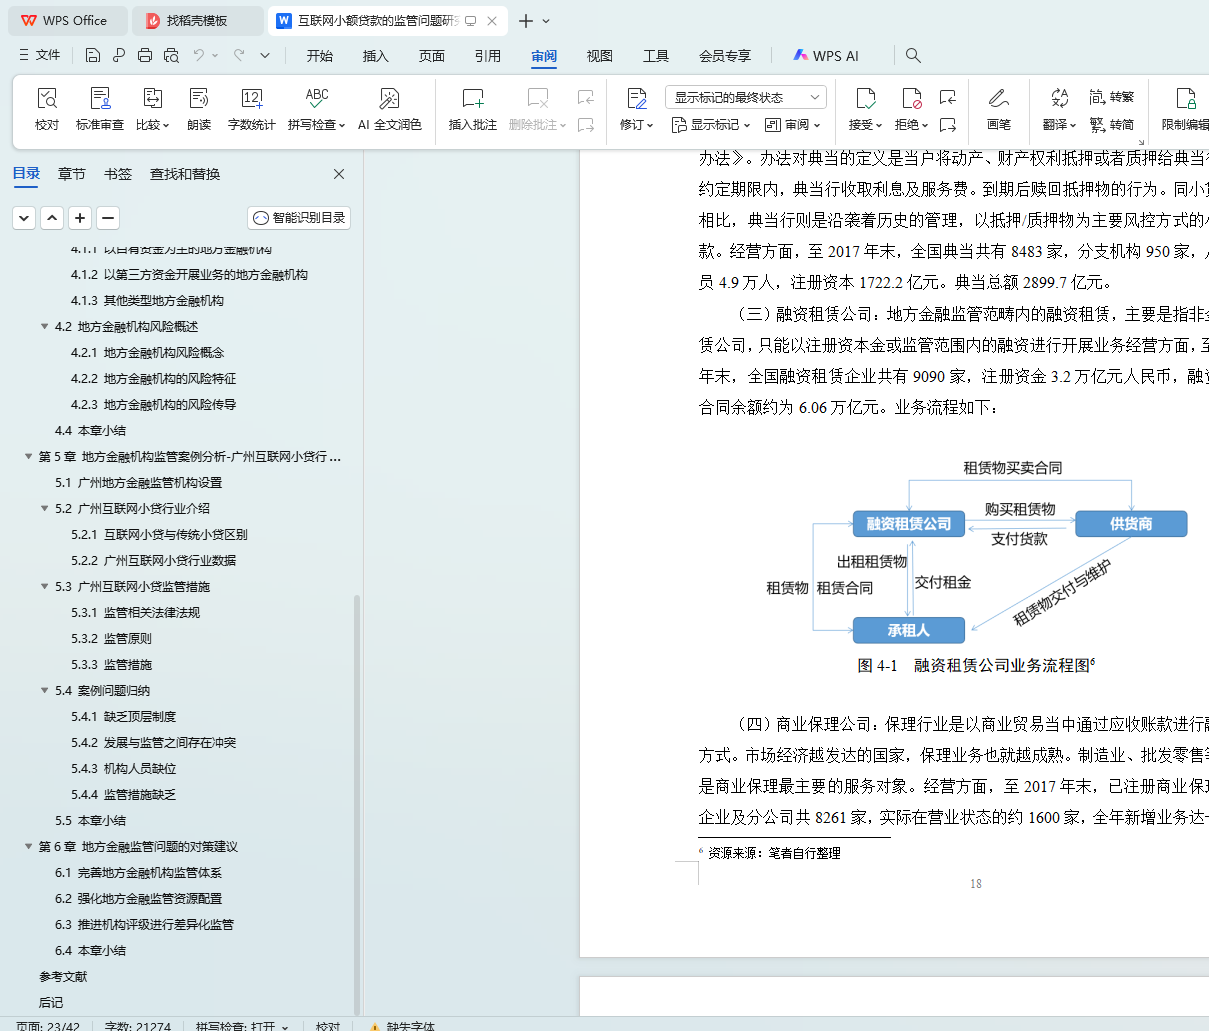Switch to 找稻壳模板 window tab

click(x=198, y=20)
